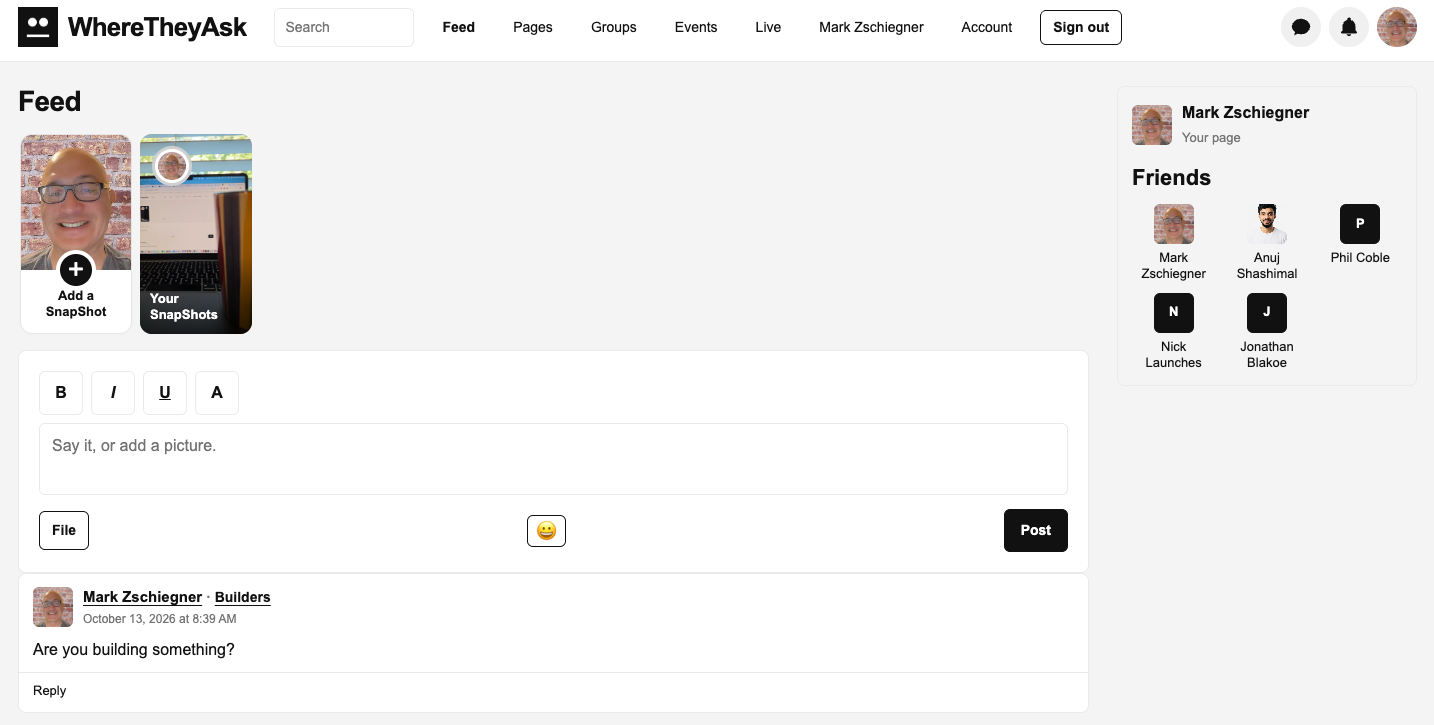Open Nick Launches' friend avatar
The width and height of the screenshot is (1434, 725).
1174,313
